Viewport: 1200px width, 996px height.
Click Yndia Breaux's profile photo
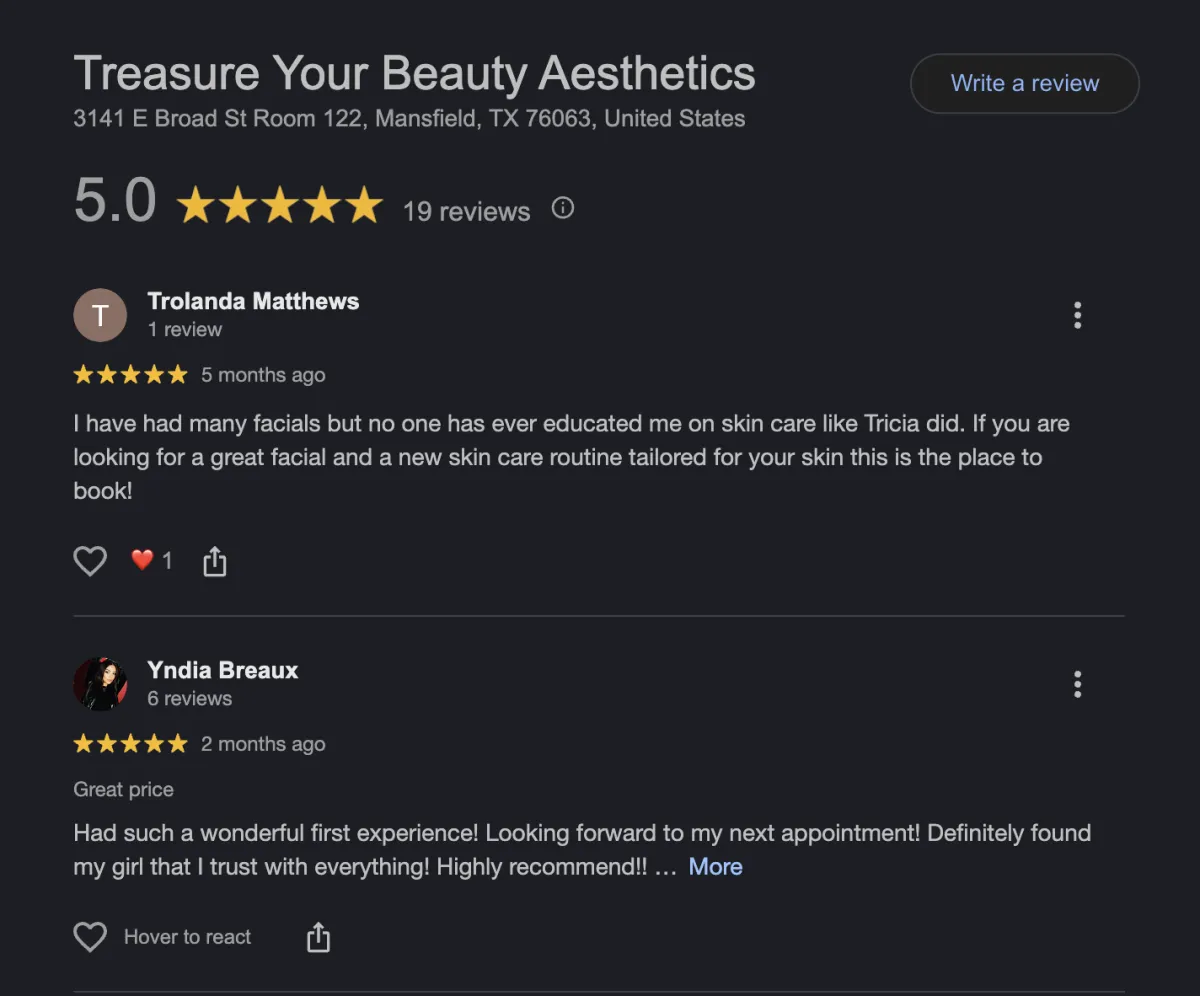tap(100, 684)
